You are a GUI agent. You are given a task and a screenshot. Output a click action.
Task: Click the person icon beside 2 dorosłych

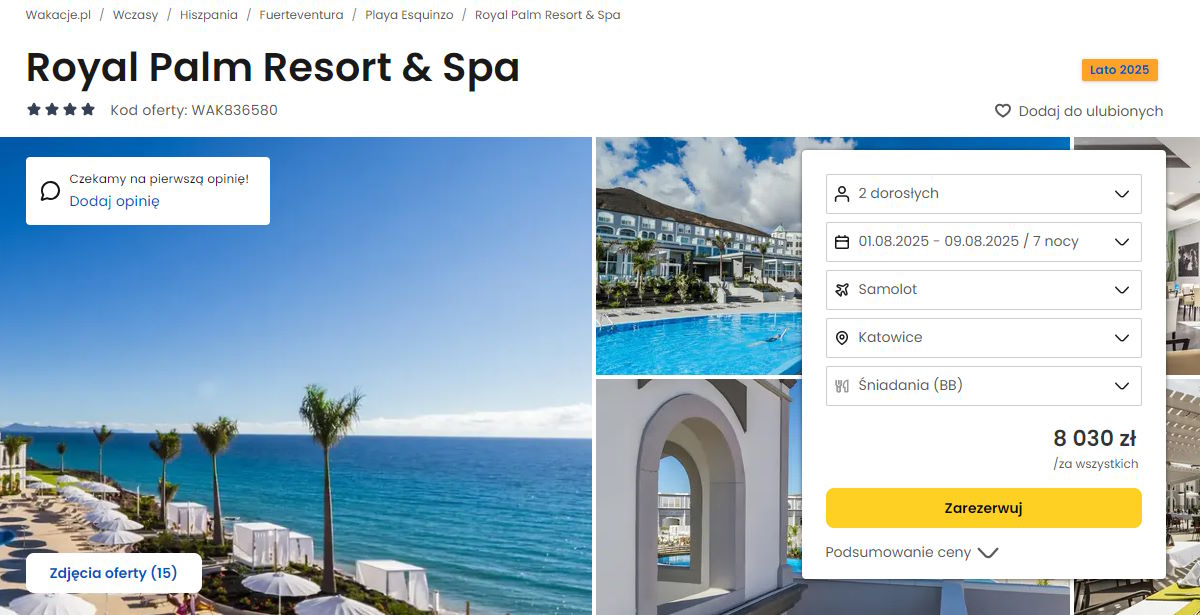pos(842,194)
